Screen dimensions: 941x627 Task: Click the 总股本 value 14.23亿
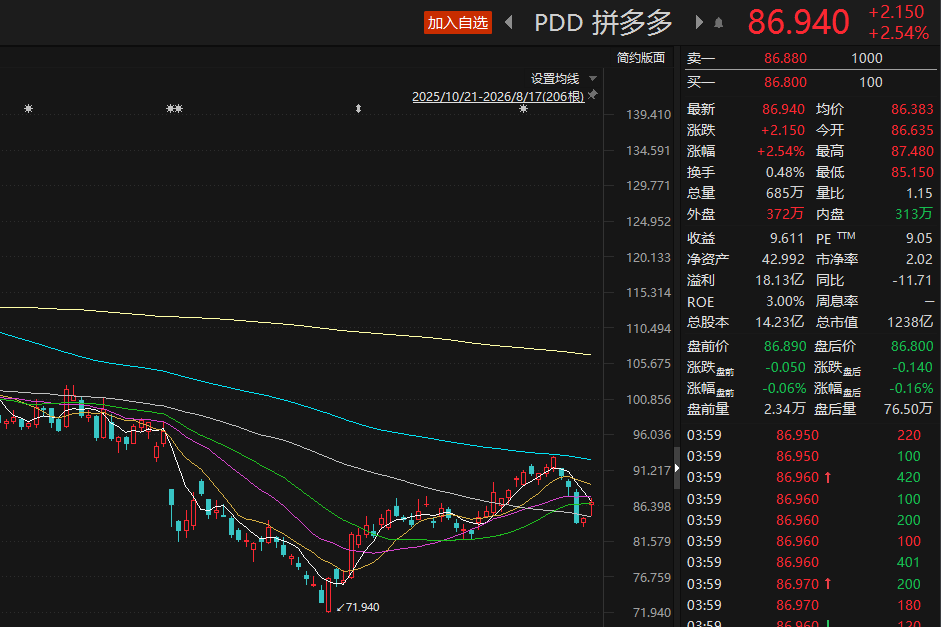tap(780, 322)
